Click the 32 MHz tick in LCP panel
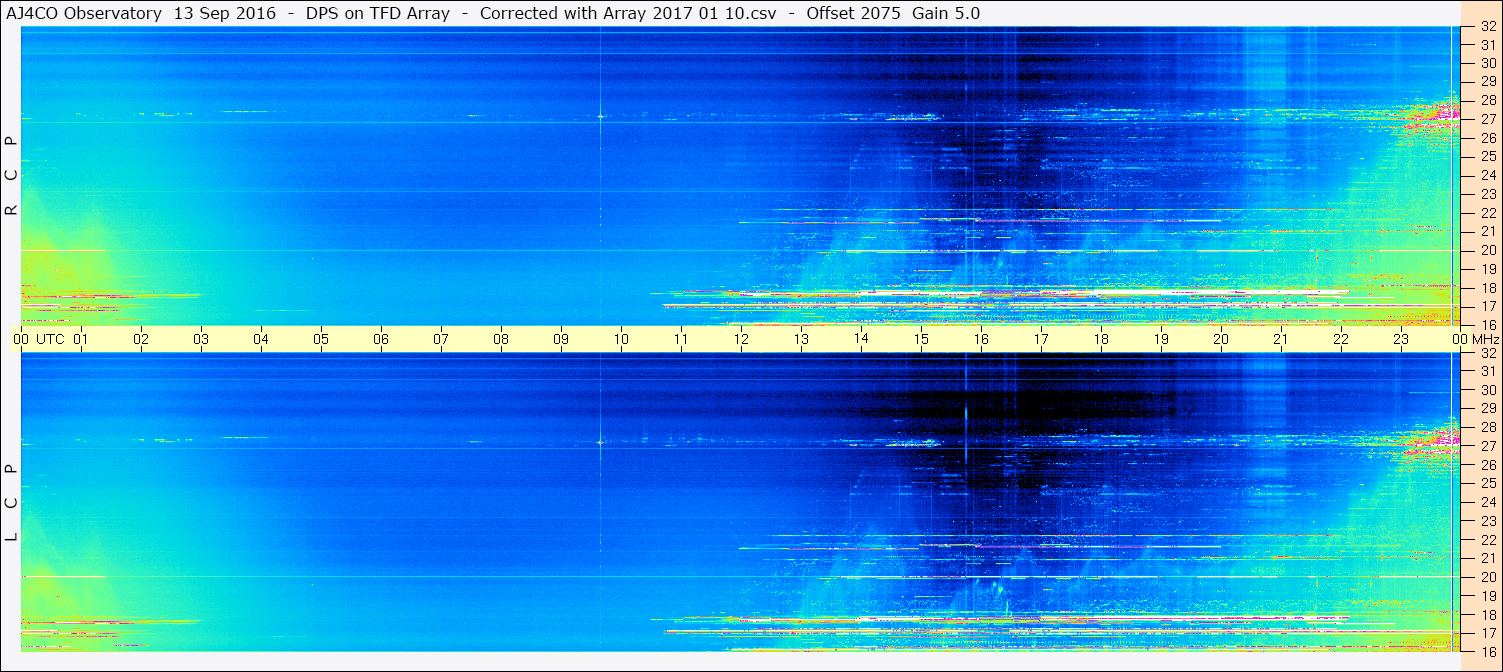Viewport: 1503px width, 672px height. 1488,353
